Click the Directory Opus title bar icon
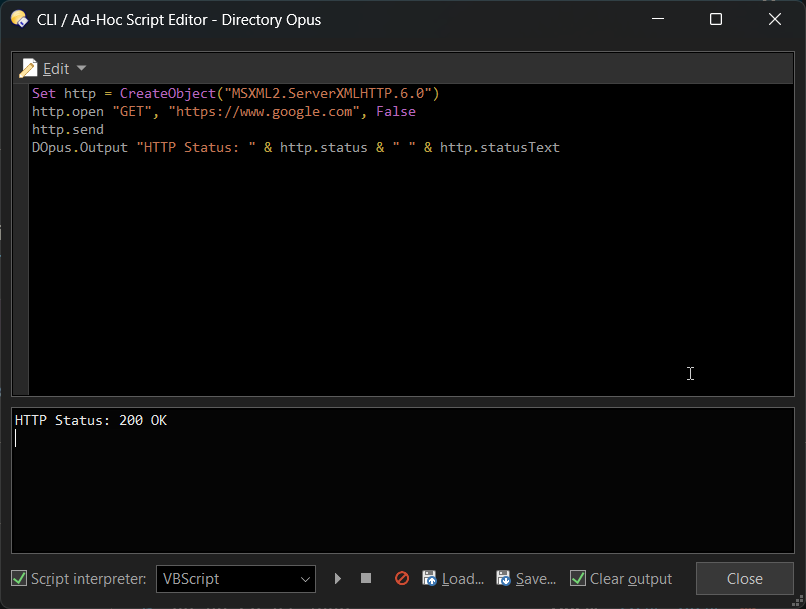Screen dimensions: 806x609 (19, 20)
